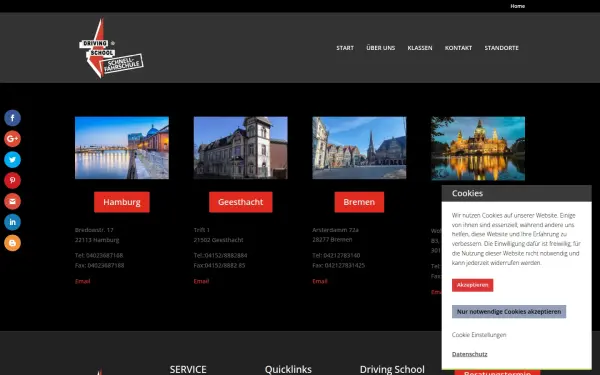Image resolution: width=600 pixels, height=375 pixels.
Task: Open the Bremen market square photo
Action: [x=359, y=148]
